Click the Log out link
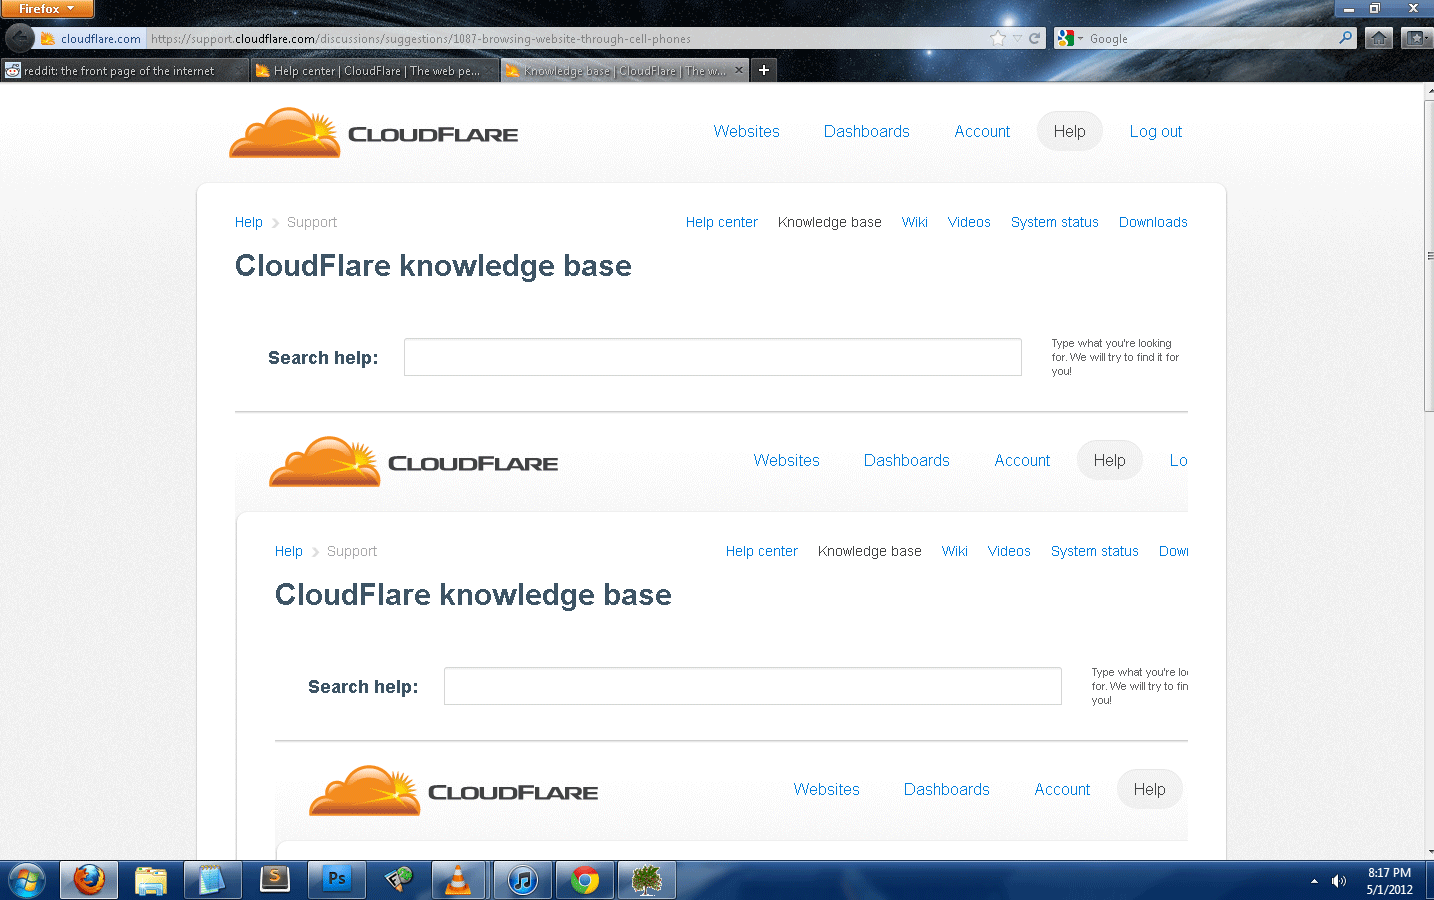Screen dimensions: 1434x900 pyautogui.click(x=1156, y=131)
